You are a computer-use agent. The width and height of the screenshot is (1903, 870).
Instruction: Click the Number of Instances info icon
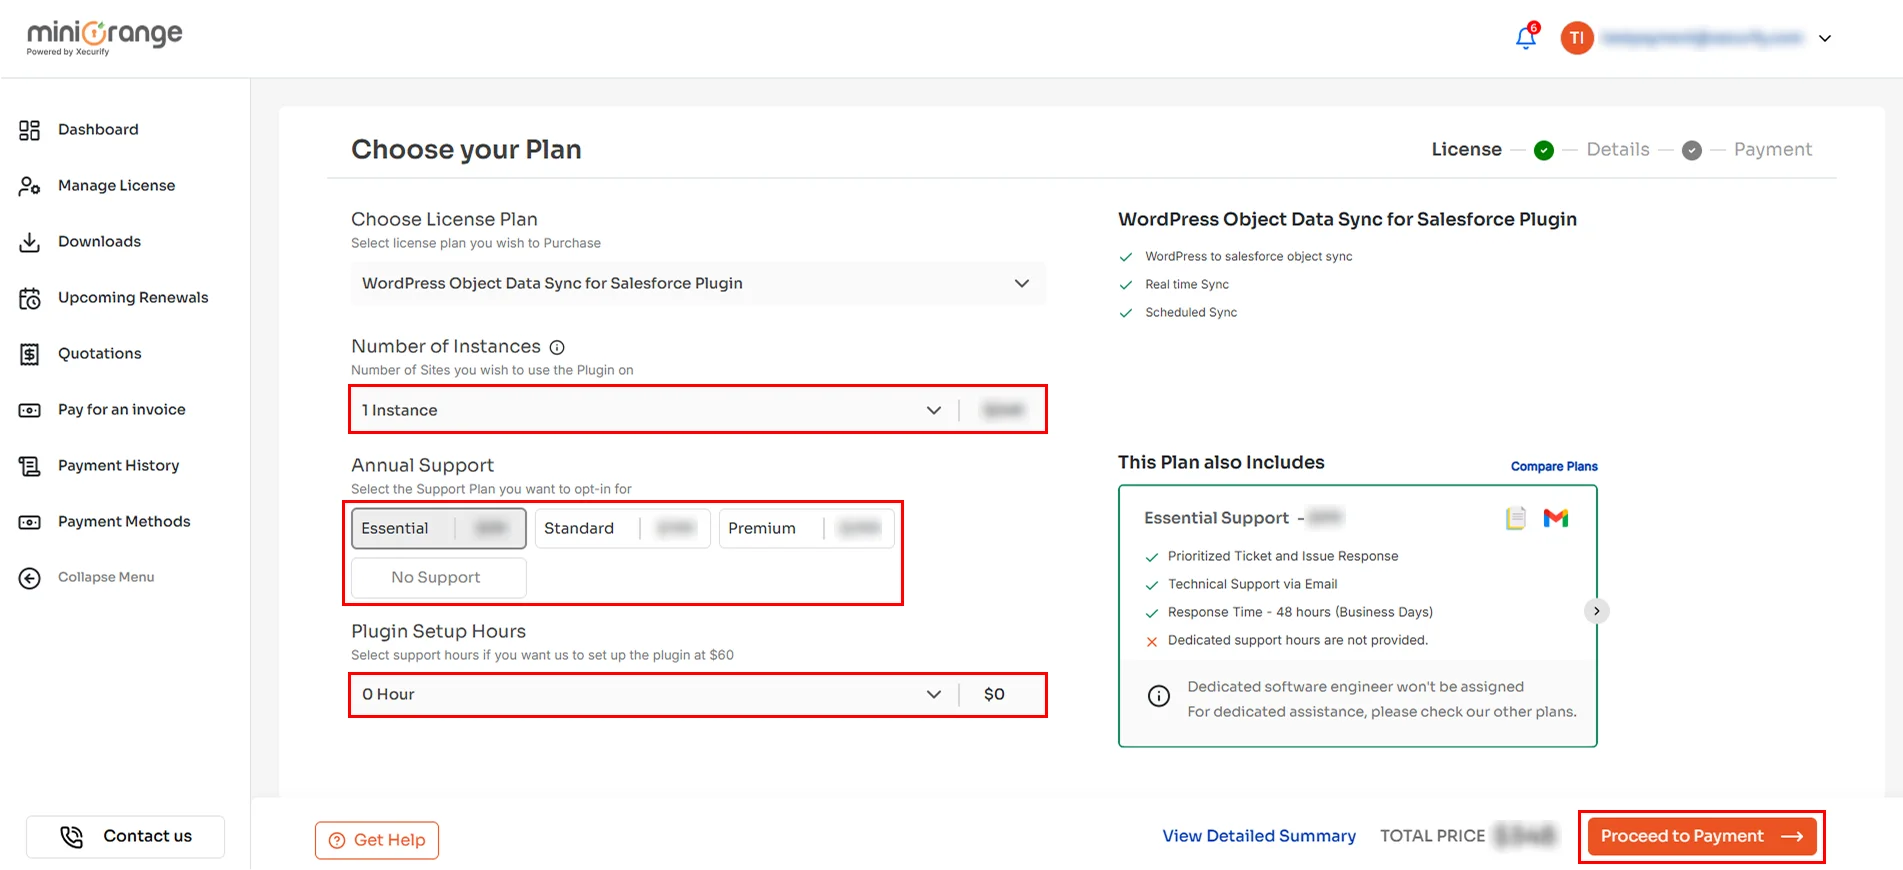(557, 347)
